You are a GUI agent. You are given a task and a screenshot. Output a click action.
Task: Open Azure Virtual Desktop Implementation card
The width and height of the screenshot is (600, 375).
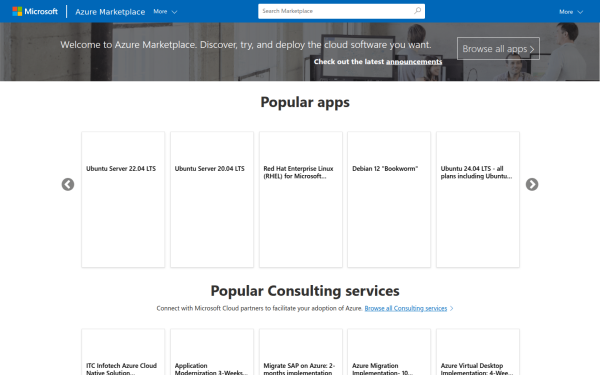pos(478,352)
